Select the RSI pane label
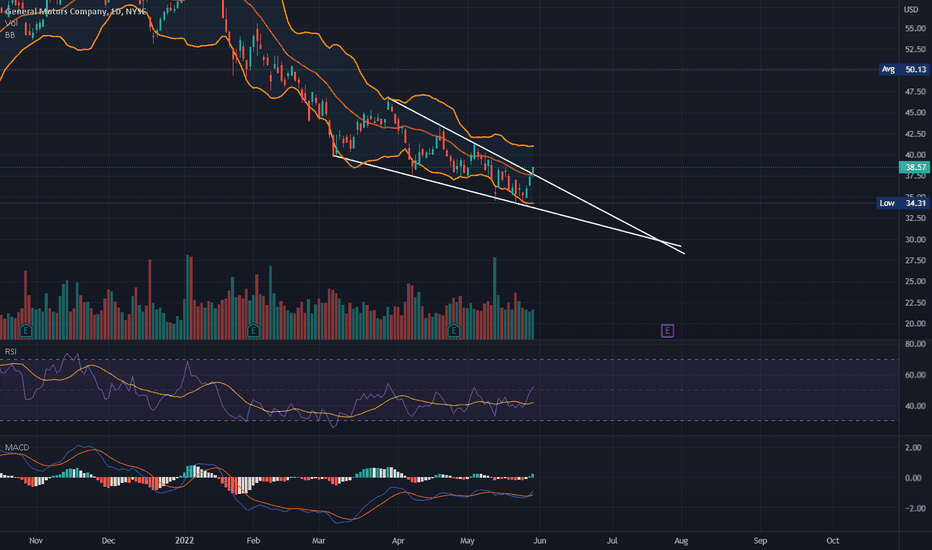This screenshot has width=932, height=550. coord(11,351)
